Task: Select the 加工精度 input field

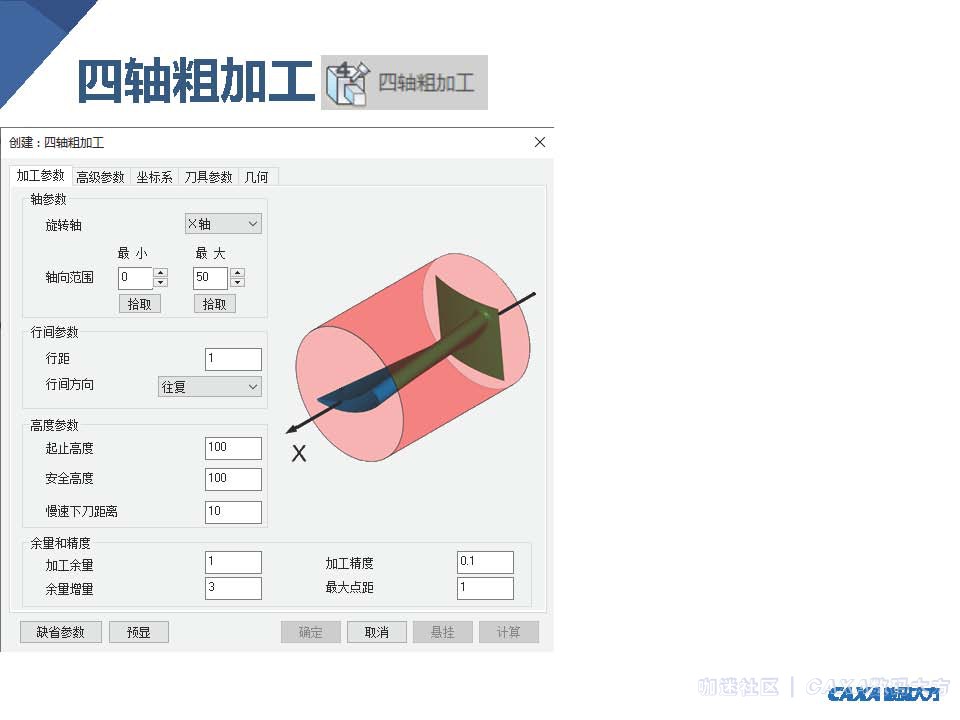Action: 485,562
